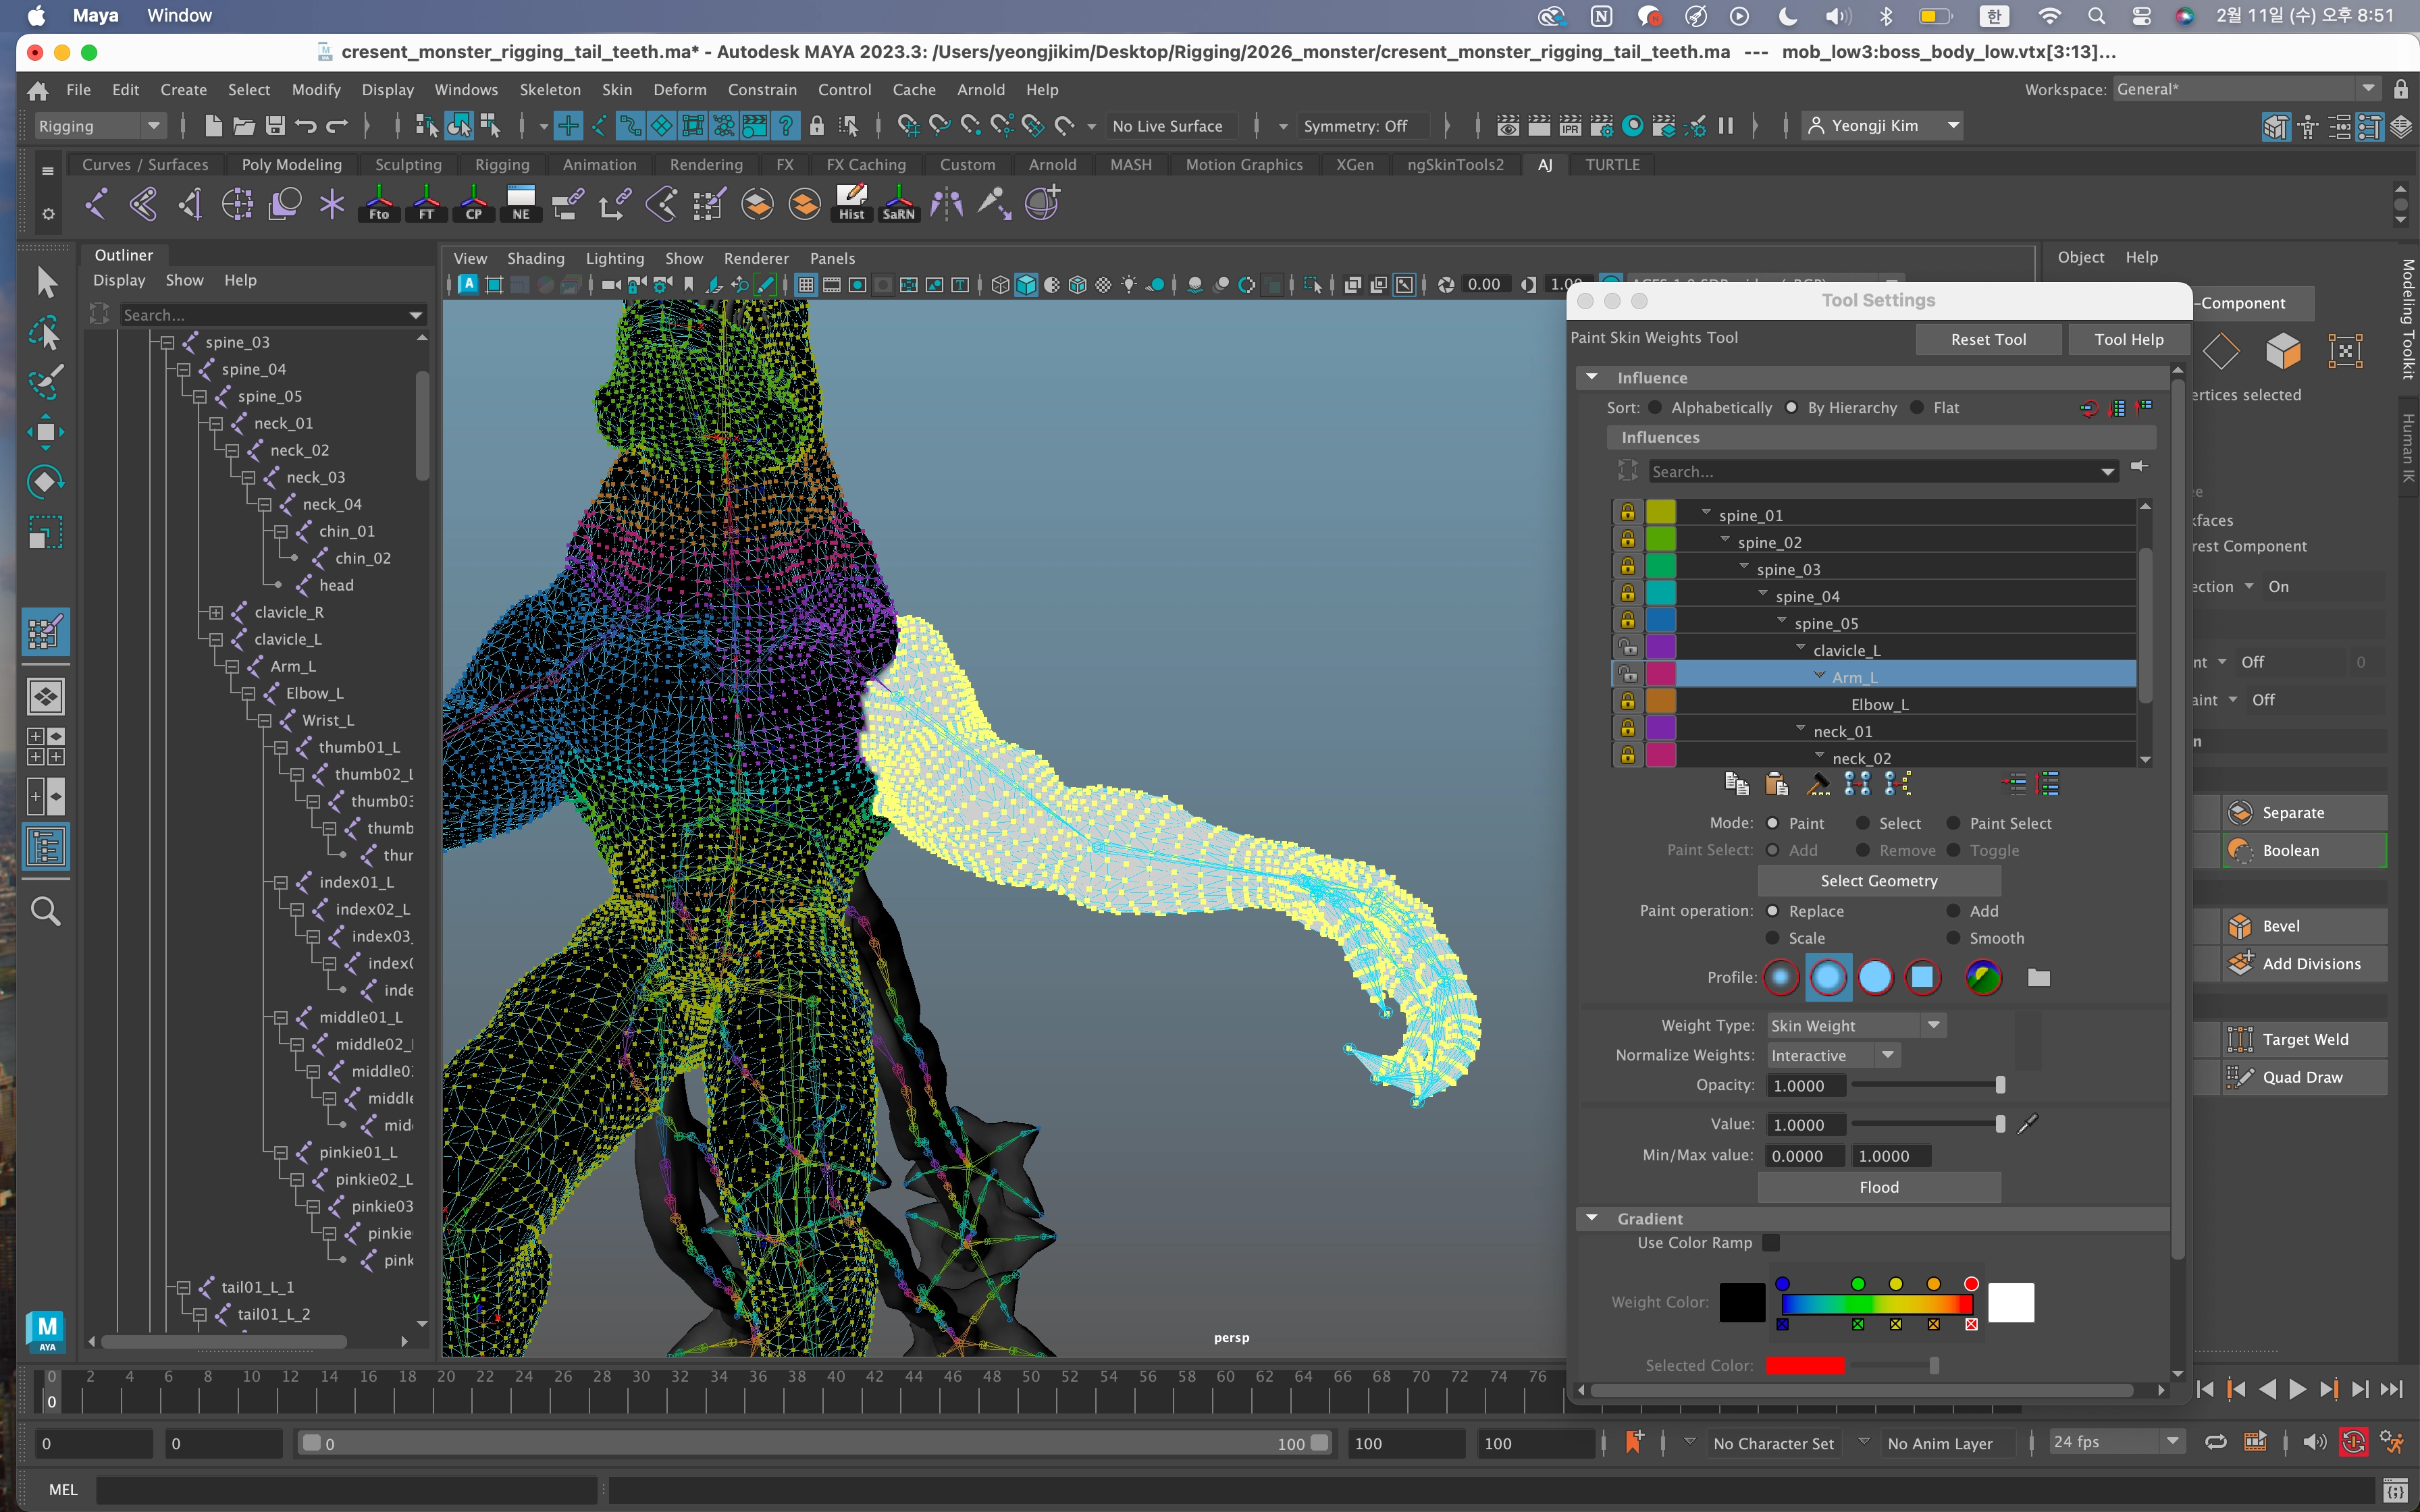The image size is (2420, 1512).
Task: Click the red Selected Color swatch
Action: click(x=1804, y=1365)
